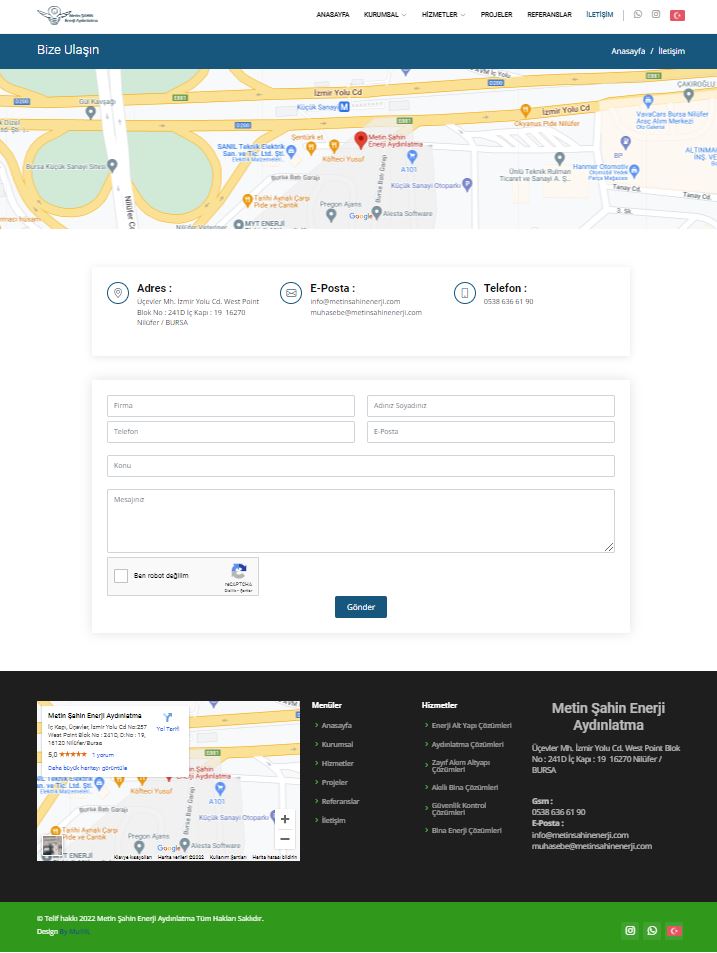Expand the KURUMSAL dropdown menu
Image resolution: width=717 pixels, height=953 pixels.
point(384,15)
